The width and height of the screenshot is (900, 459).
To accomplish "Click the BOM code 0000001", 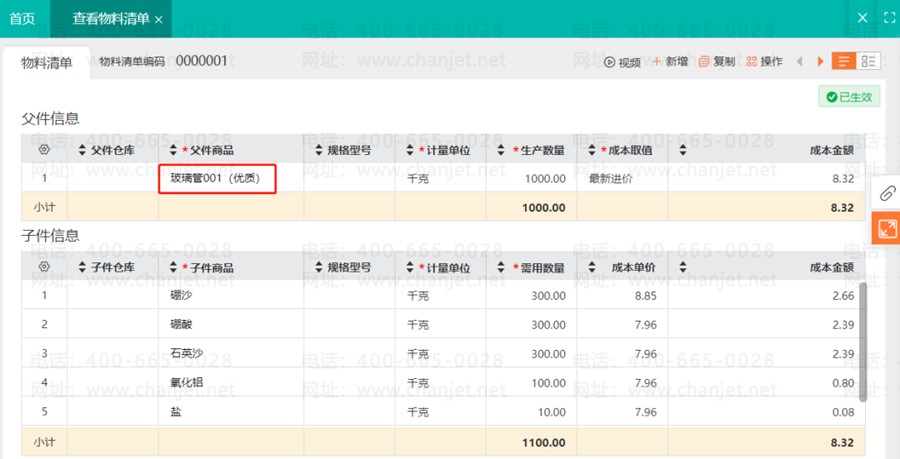I will tap(201, 61).
